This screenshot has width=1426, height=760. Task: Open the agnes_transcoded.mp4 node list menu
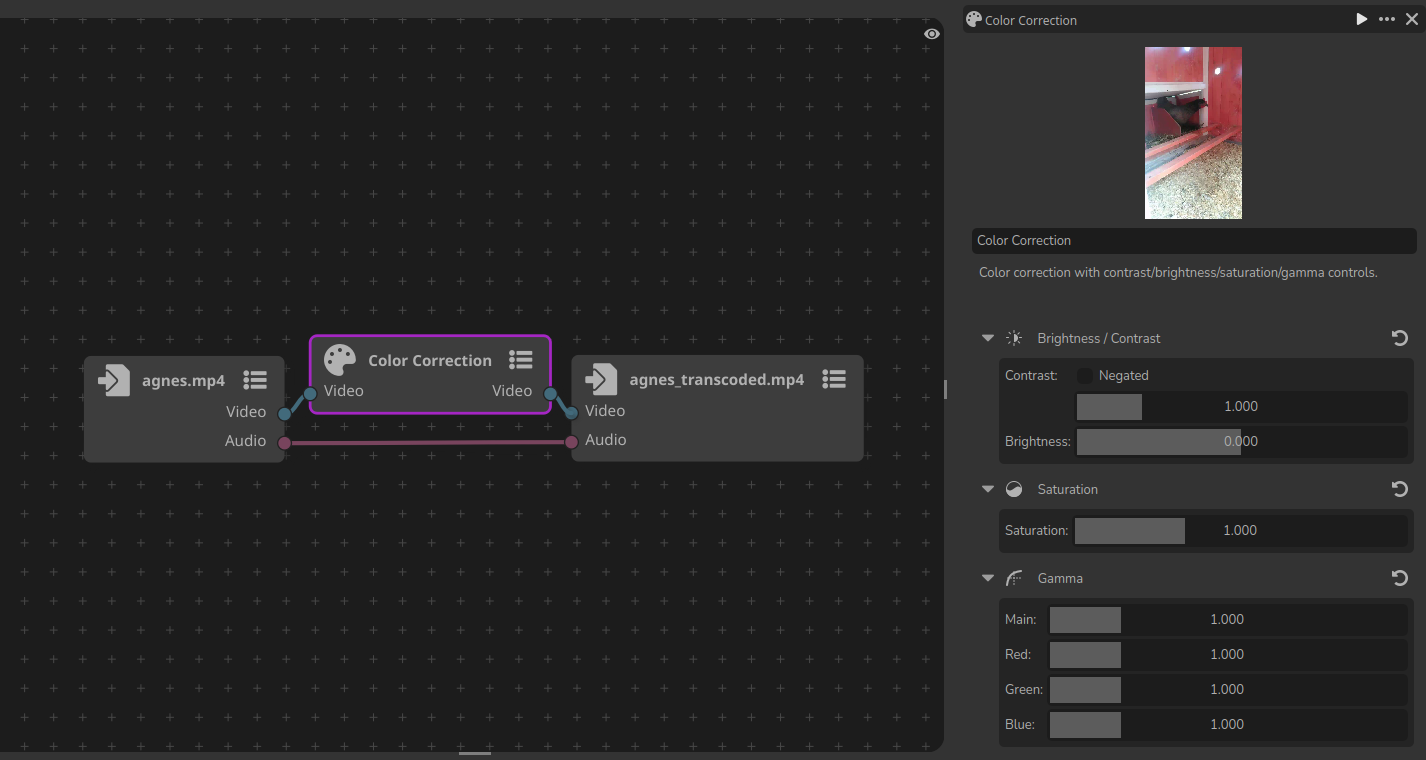pos(834,379)
